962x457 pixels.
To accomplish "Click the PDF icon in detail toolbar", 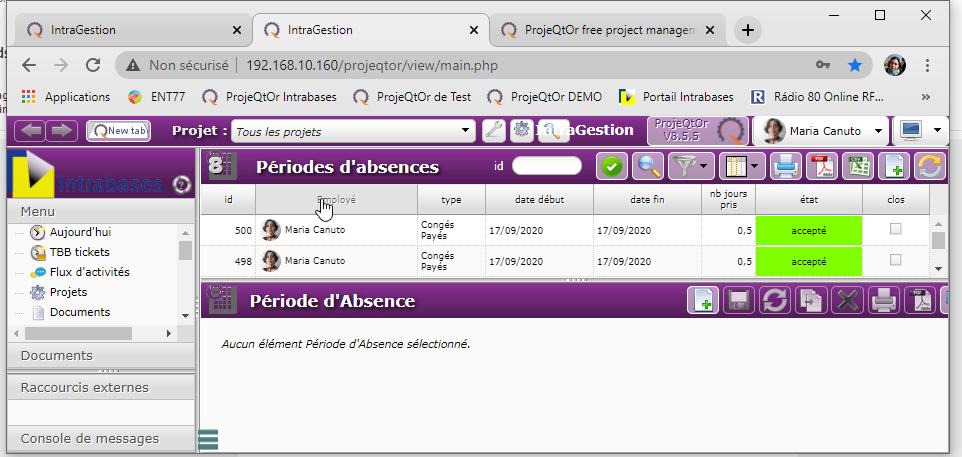I will (x=920, y=301).
